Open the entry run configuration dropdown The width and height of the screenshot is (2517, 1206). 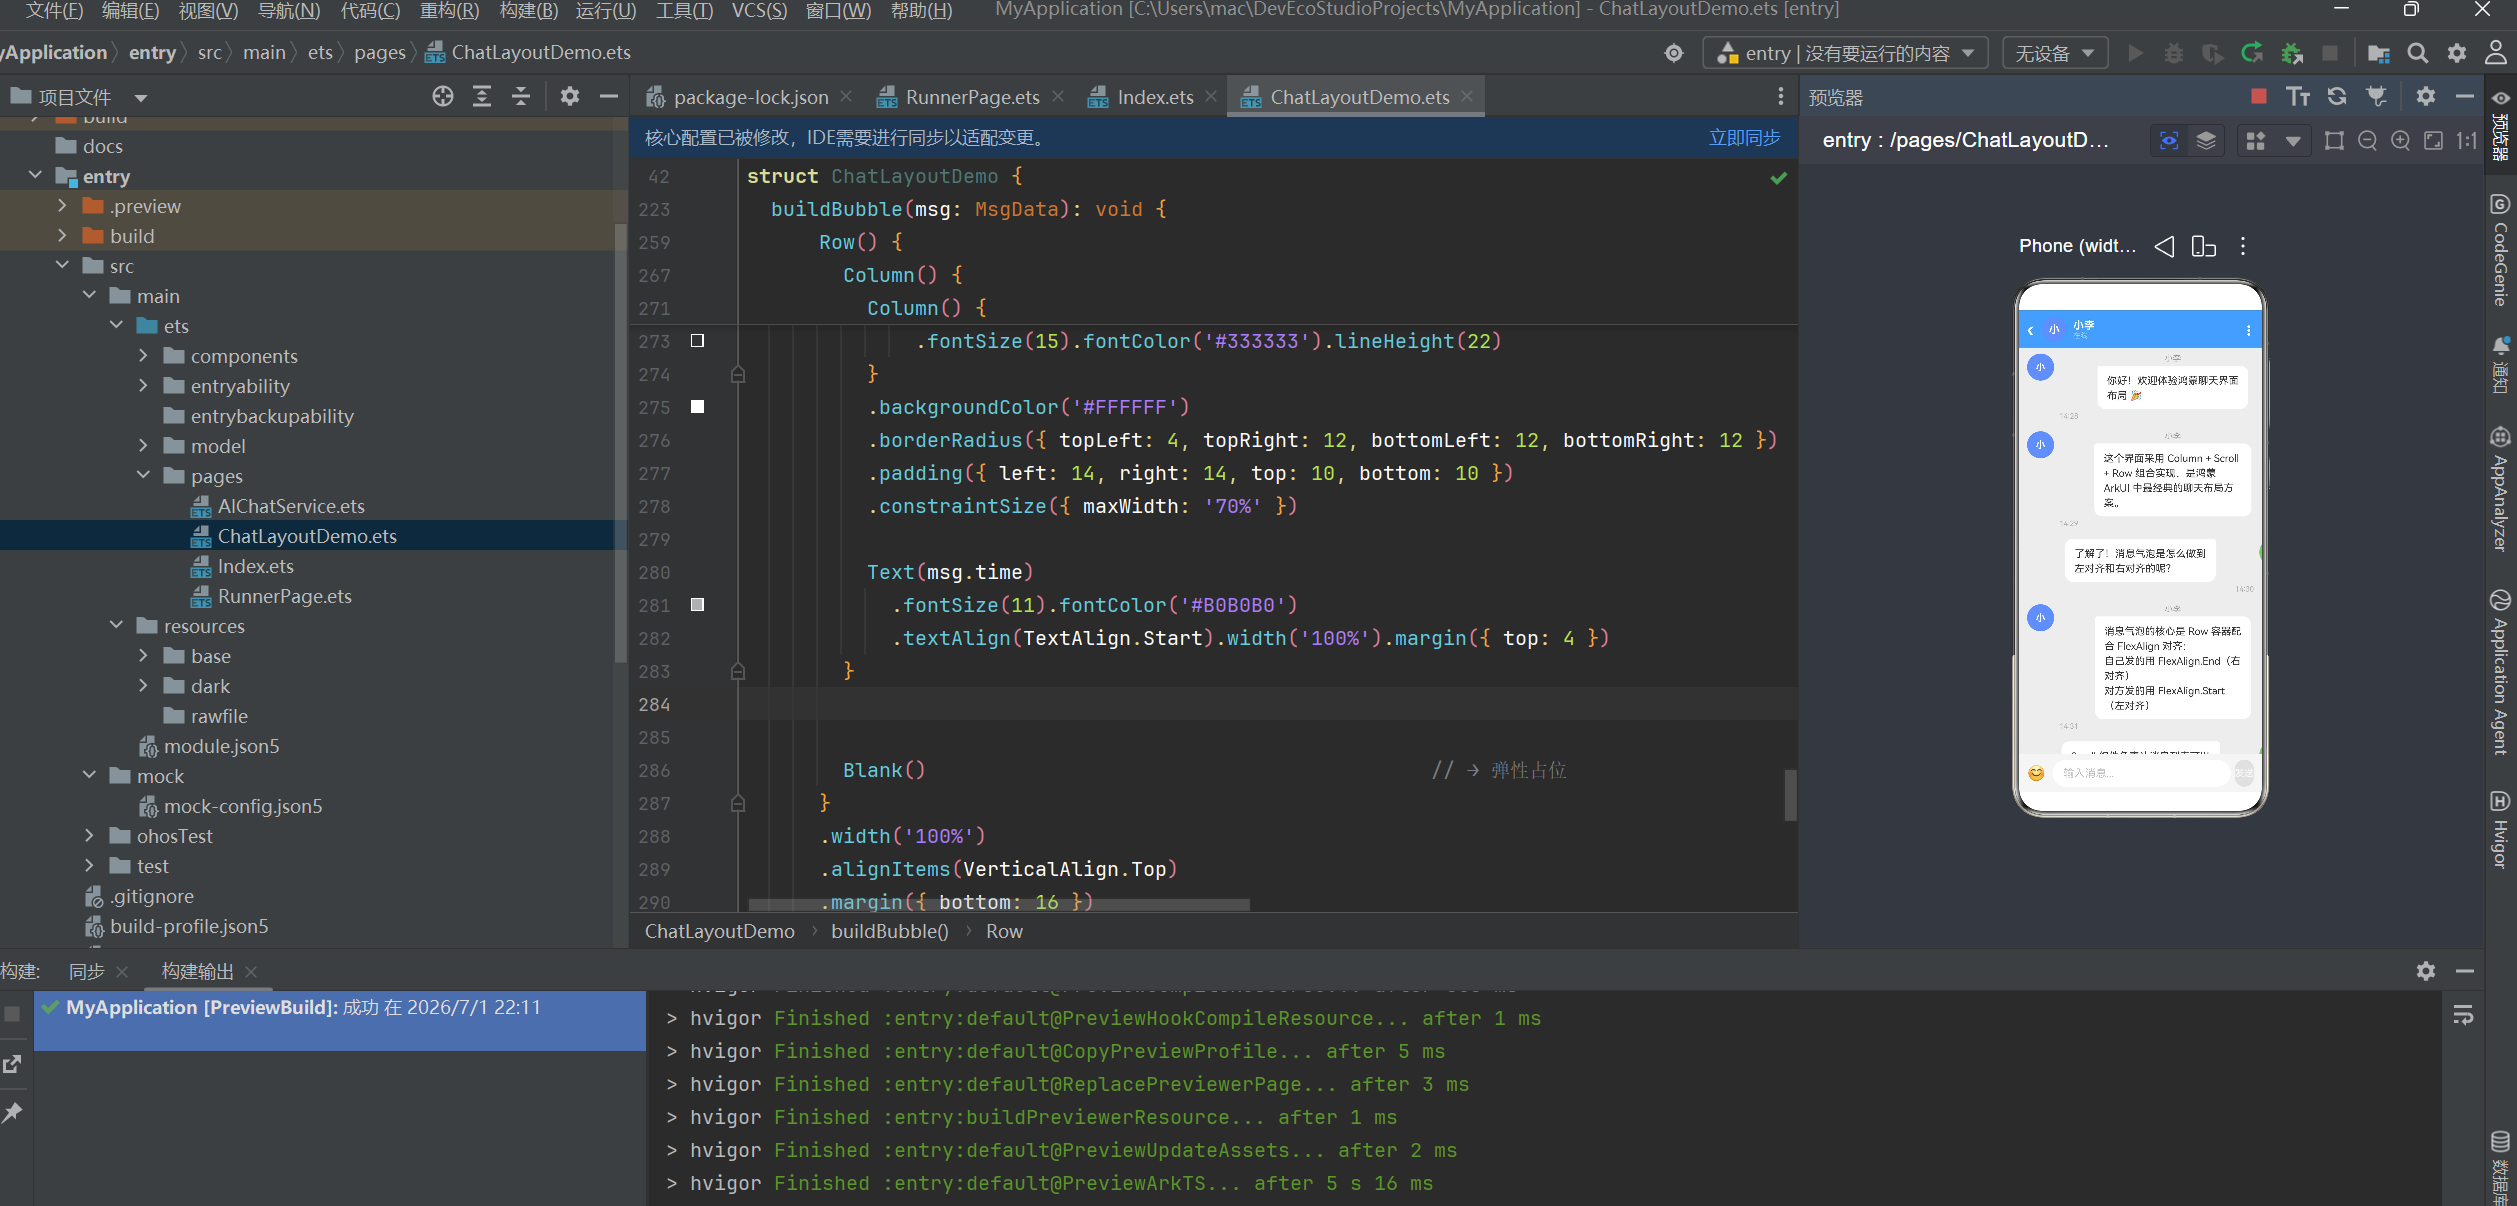point(1845,53)
